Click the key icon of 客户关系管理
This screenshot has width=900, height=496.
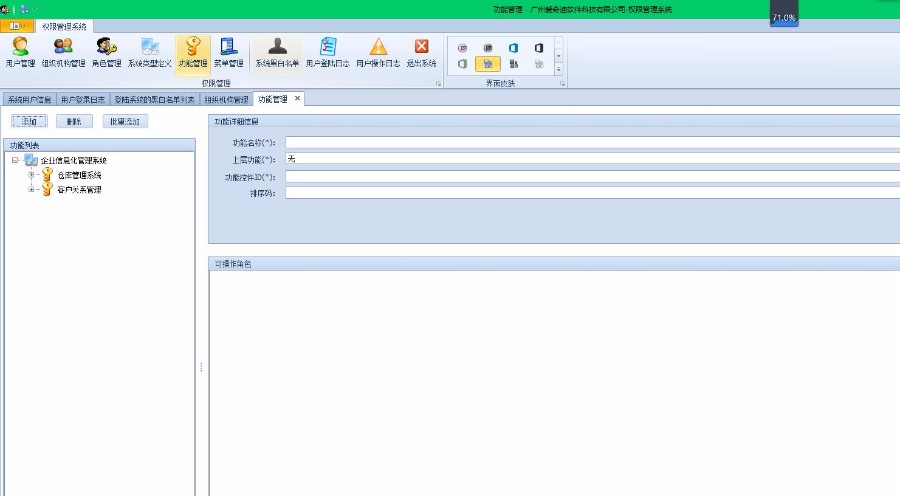(x=47, y=189)
